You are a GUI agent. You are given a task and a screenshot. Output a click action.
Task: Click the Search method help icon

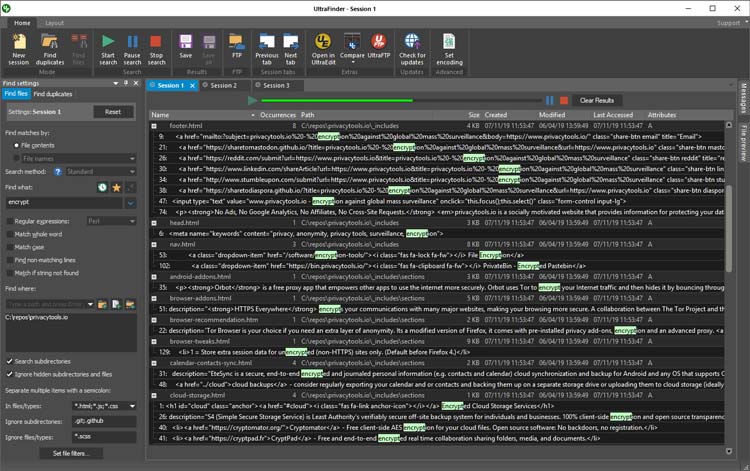pyautogui.click(x=58, y=172)
